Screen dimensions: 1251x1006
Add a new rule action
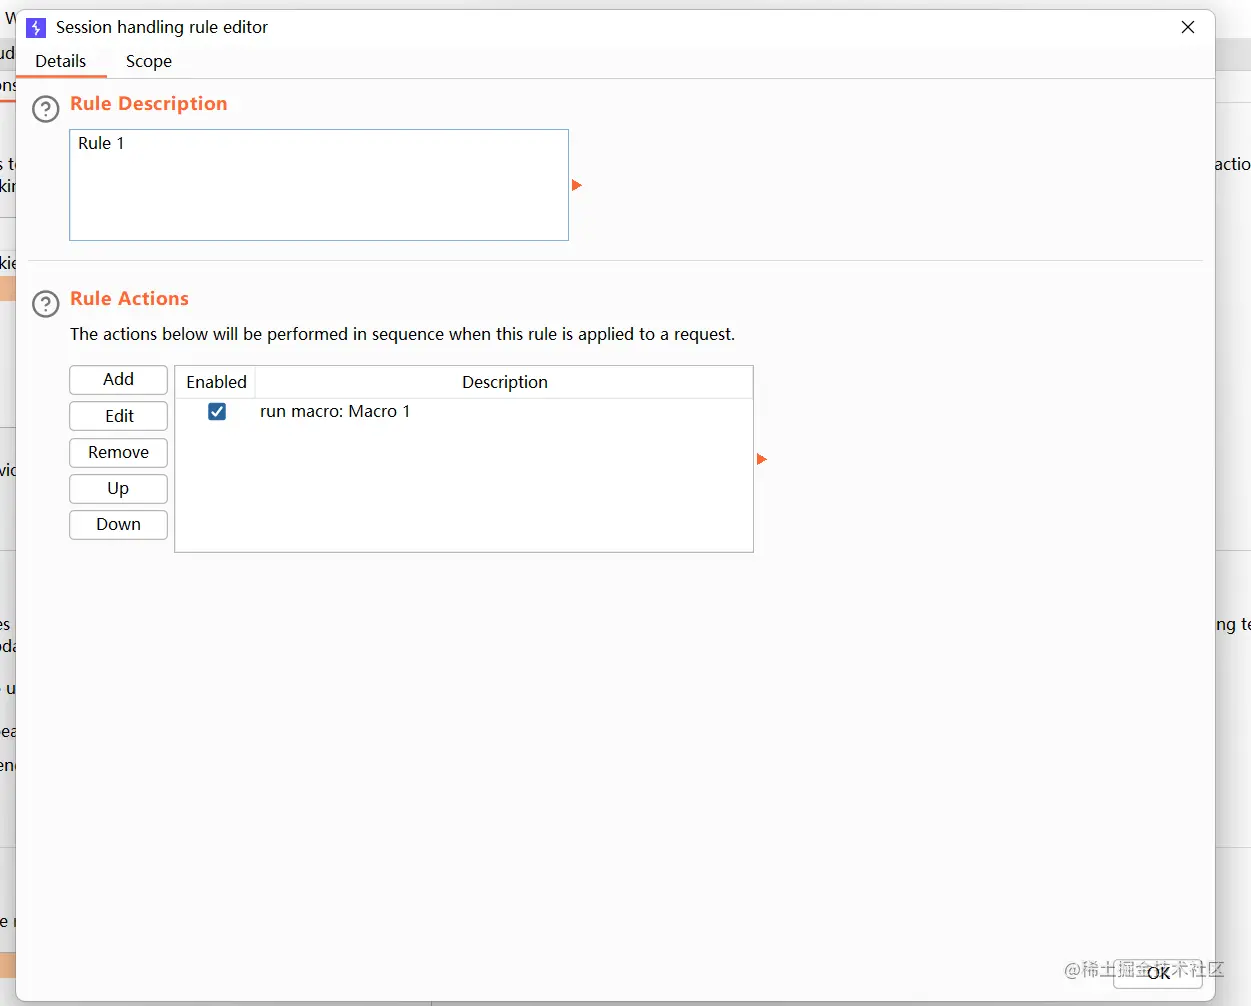pyautogui.click(x=118, y=380)
